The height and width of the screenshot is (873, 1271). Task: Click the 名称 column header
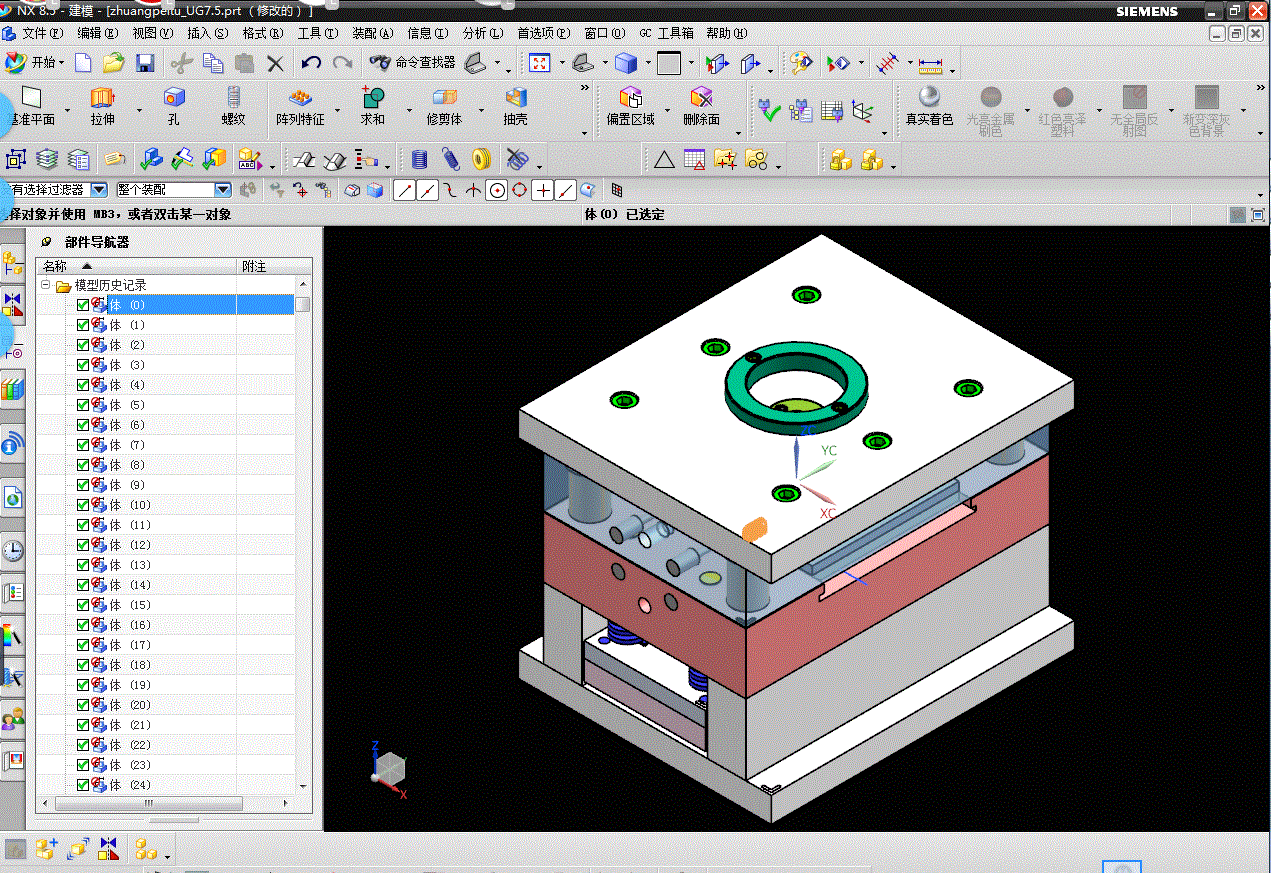tap(56, 266)
